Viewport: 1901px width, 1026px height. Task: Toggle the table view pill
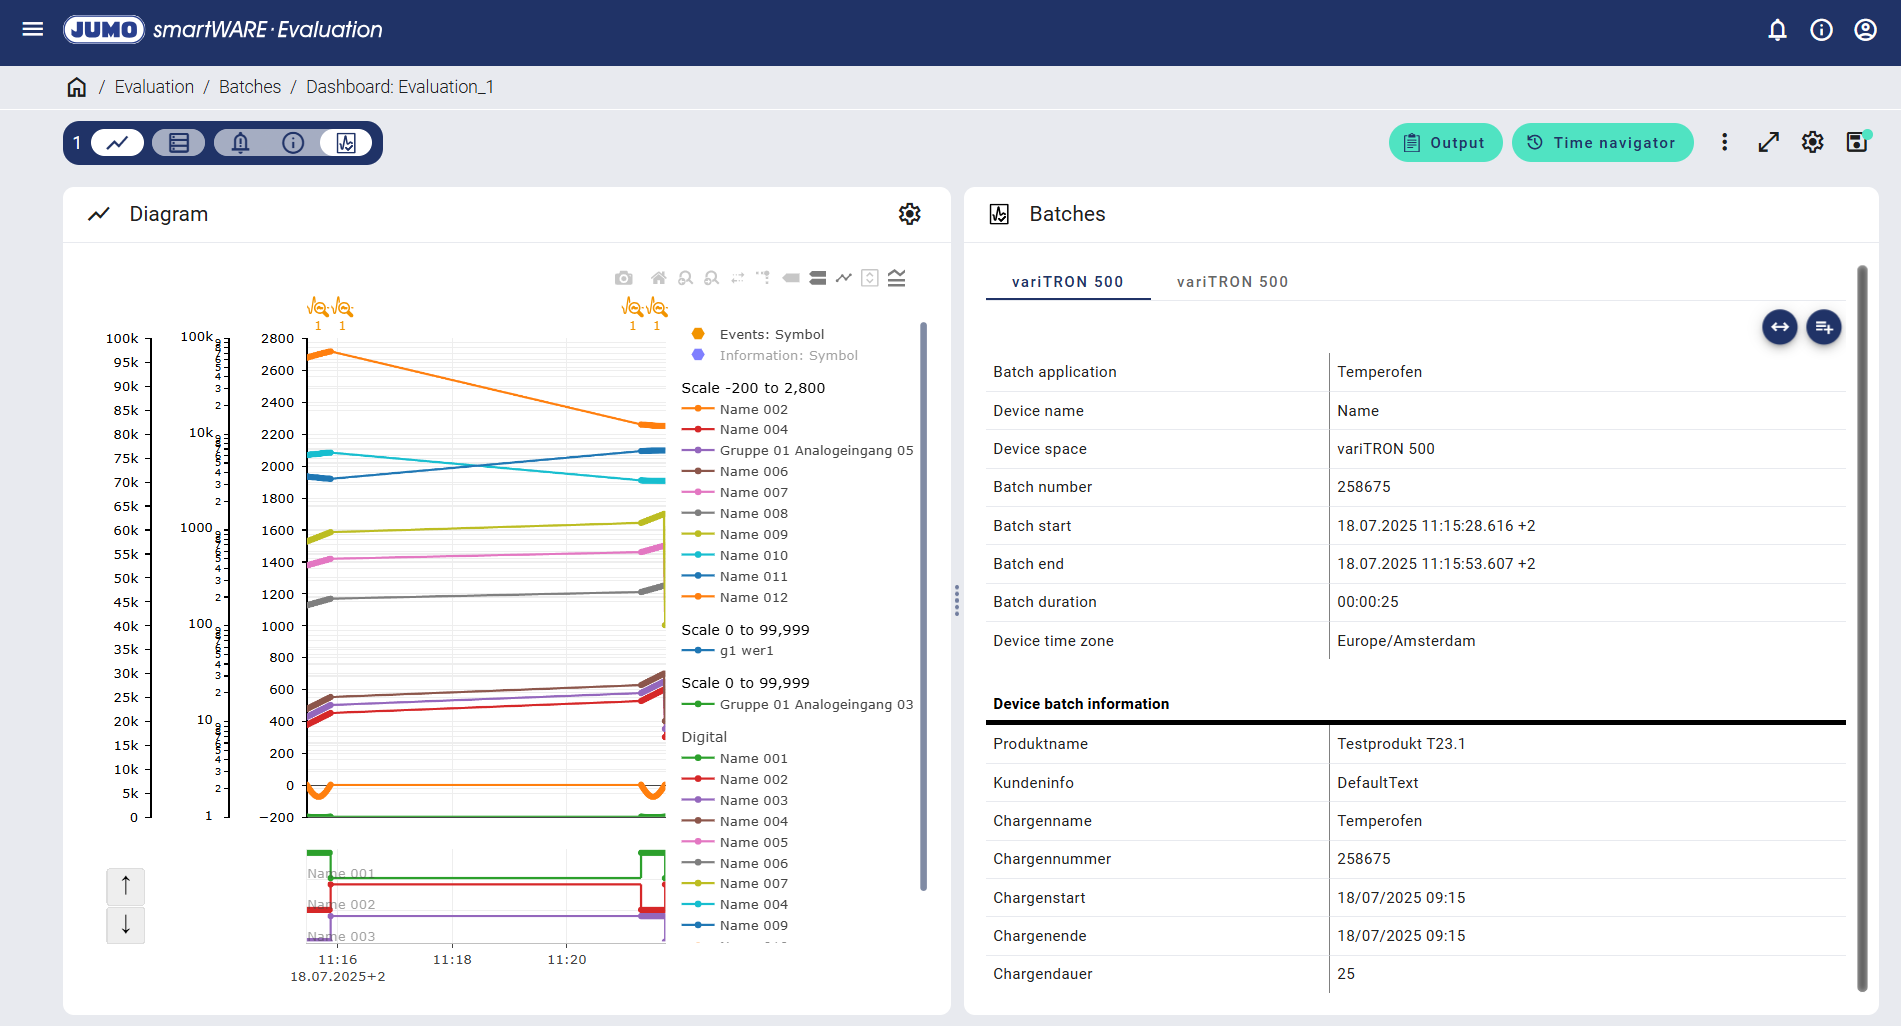(179, 143)
